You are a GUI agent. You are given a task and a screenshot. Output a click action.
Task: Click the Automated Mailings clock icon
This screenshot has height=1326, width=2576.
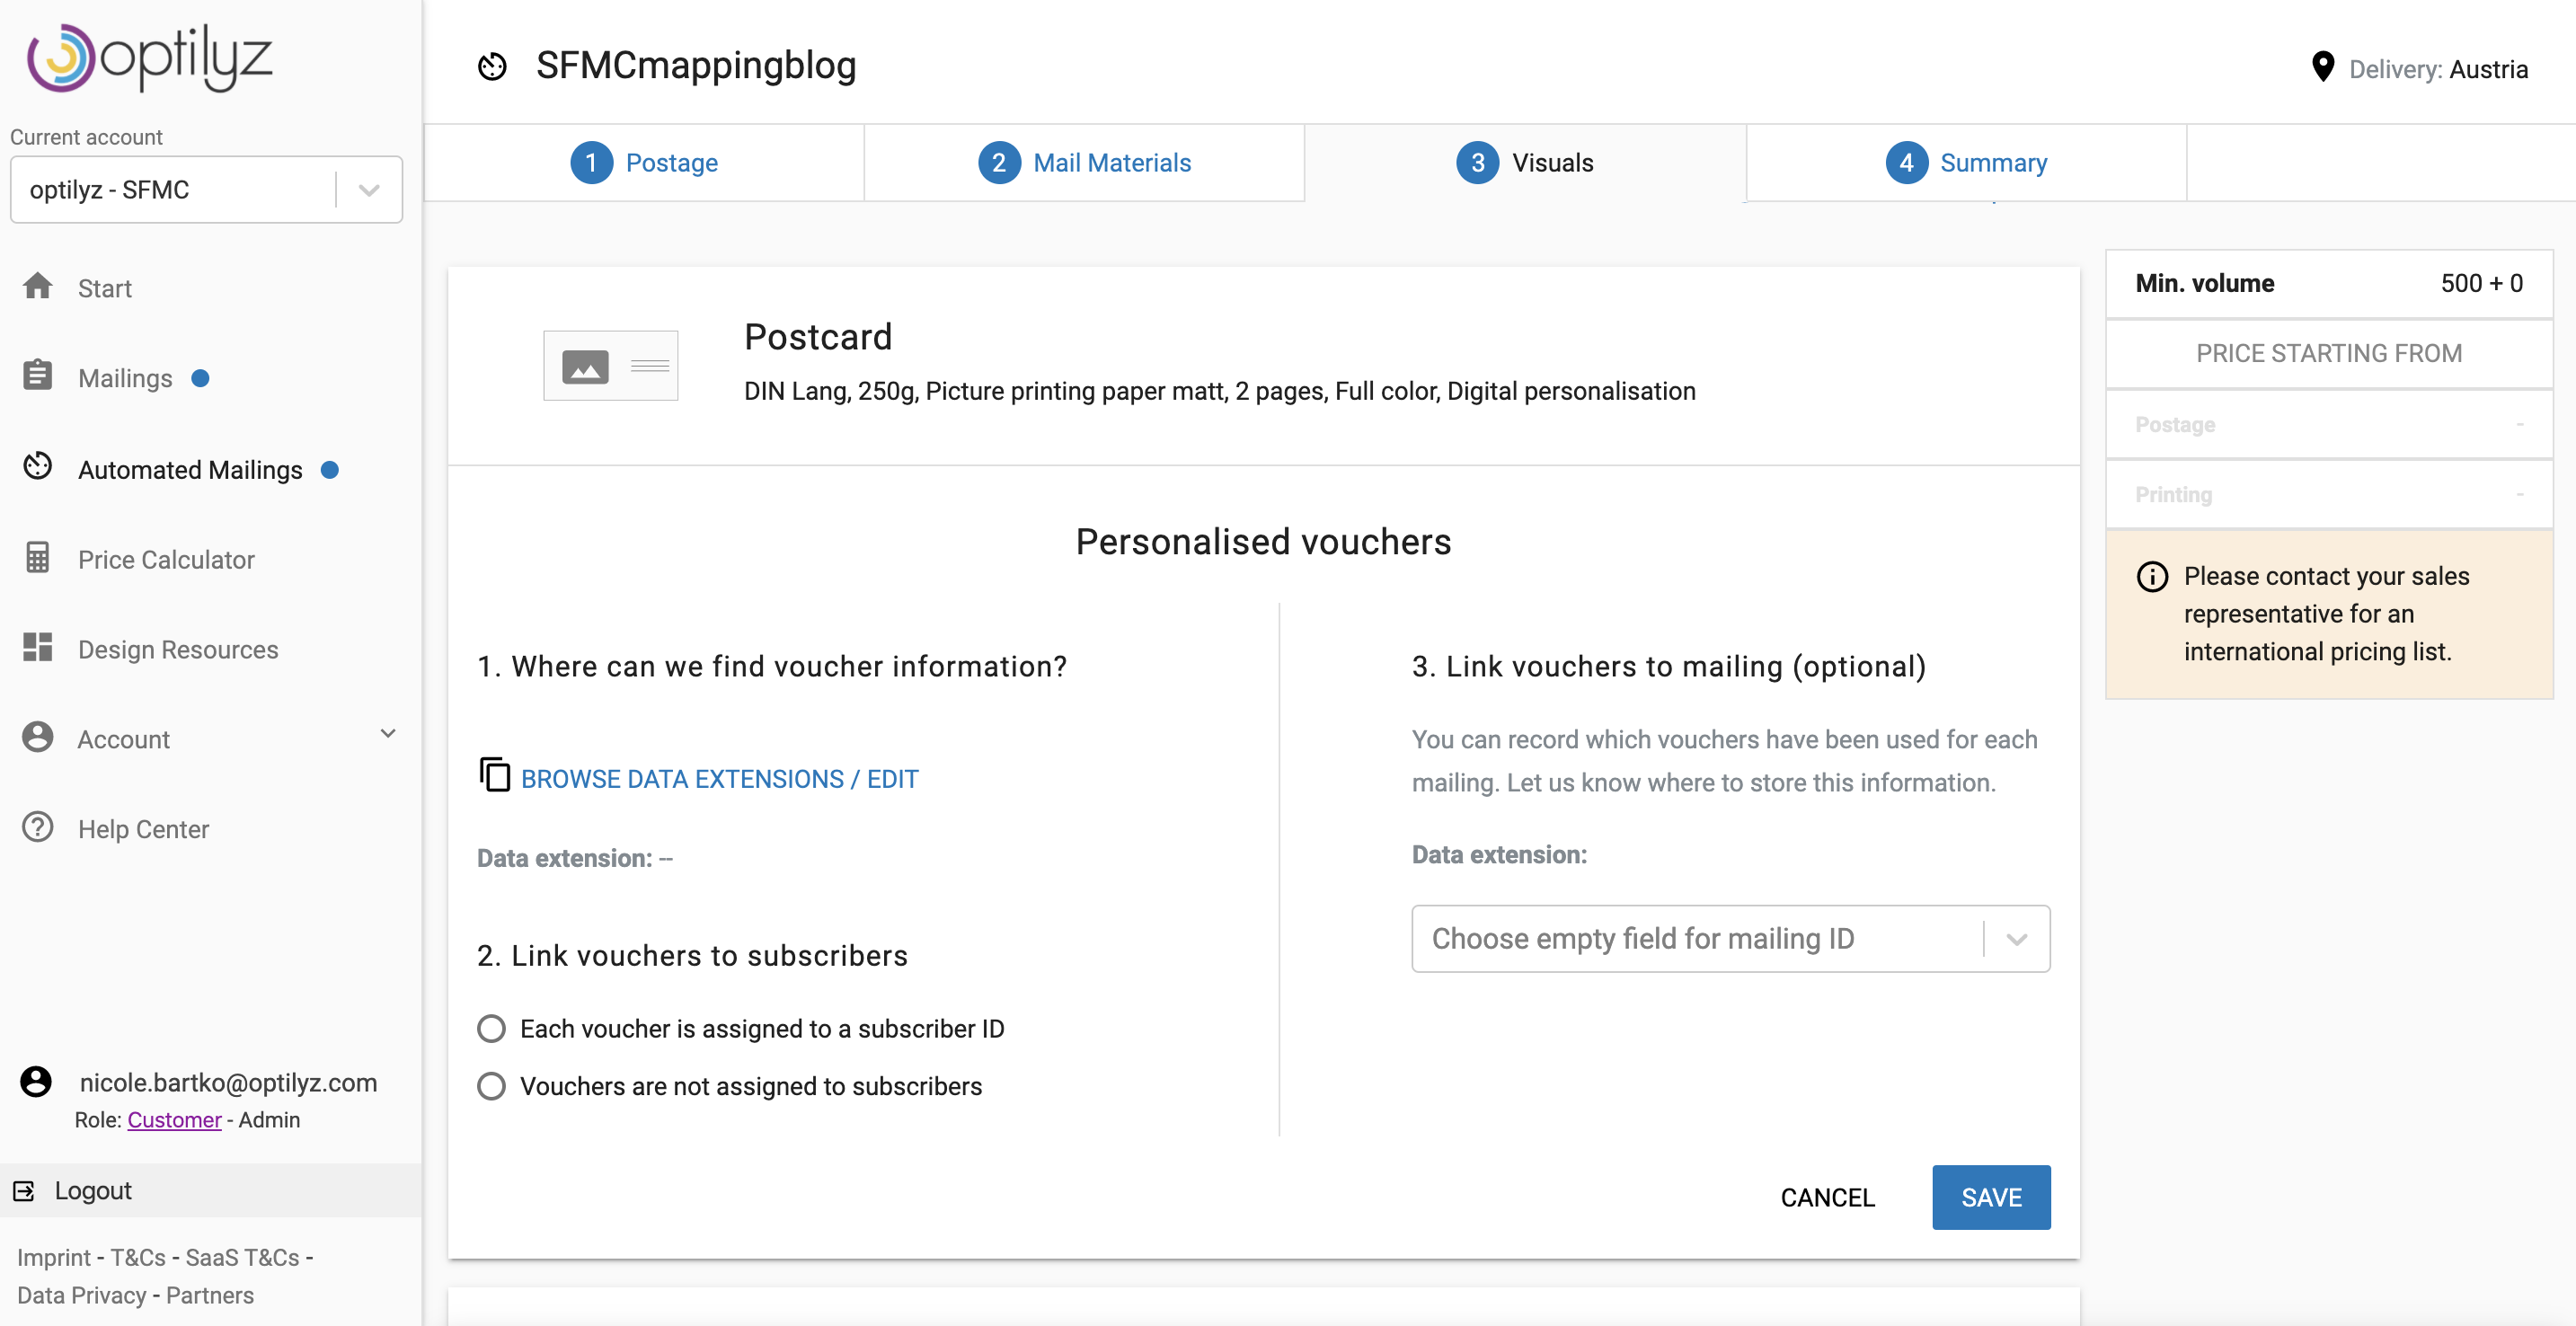point(38,467)
